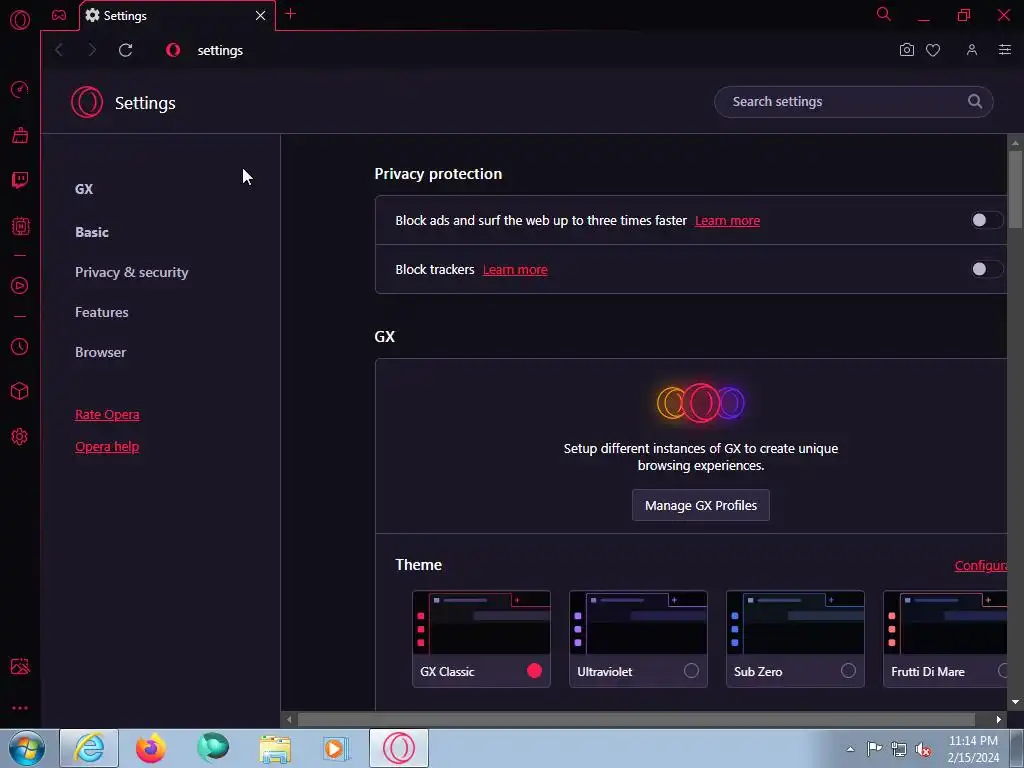Launch Internet Explorer from taskbar
This screenshot has height=768, width=1024.
coord(89,748)
